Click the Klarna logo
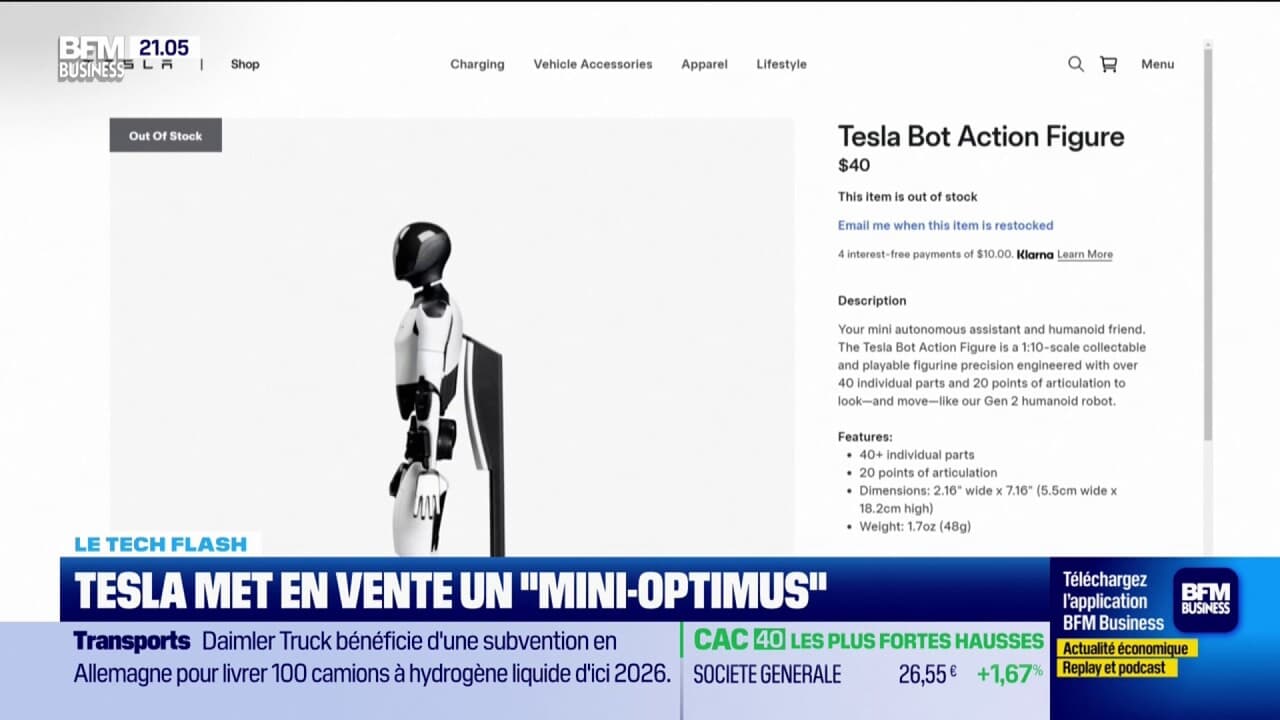Image resolution: width=1280 pixels, height=720 pixels. [x=1035, y=254]
